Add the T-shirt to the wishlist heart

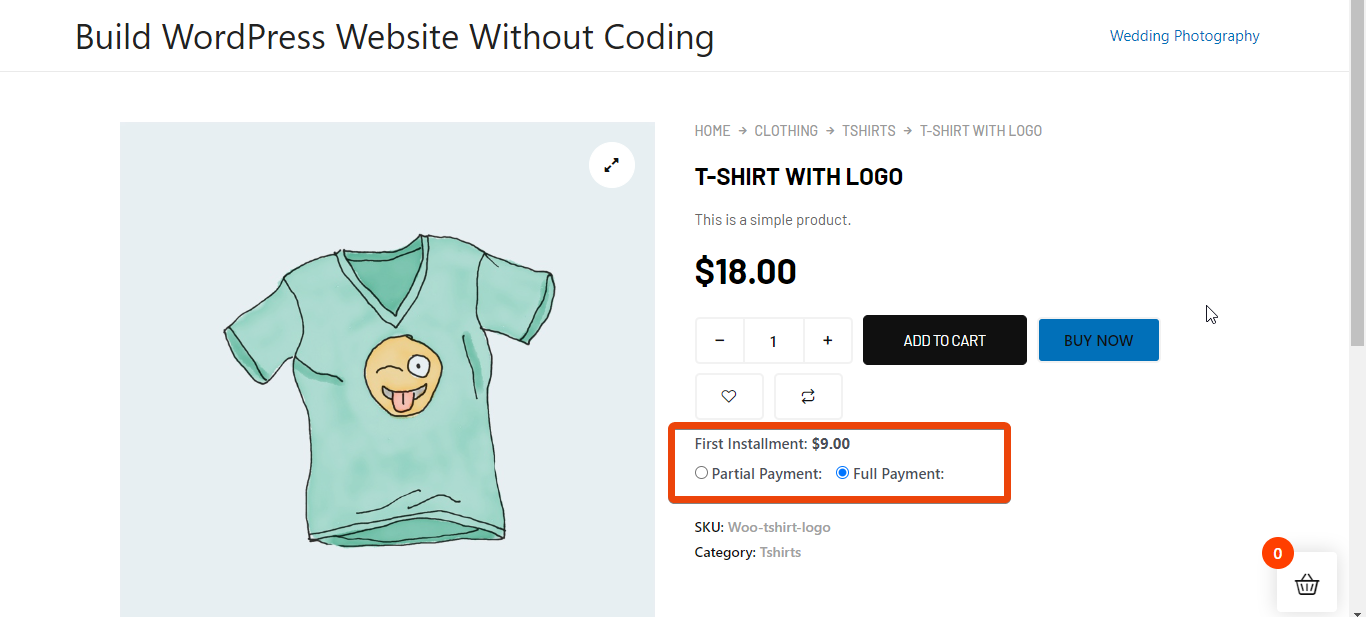pyautogui.click(x=729, y=397)
